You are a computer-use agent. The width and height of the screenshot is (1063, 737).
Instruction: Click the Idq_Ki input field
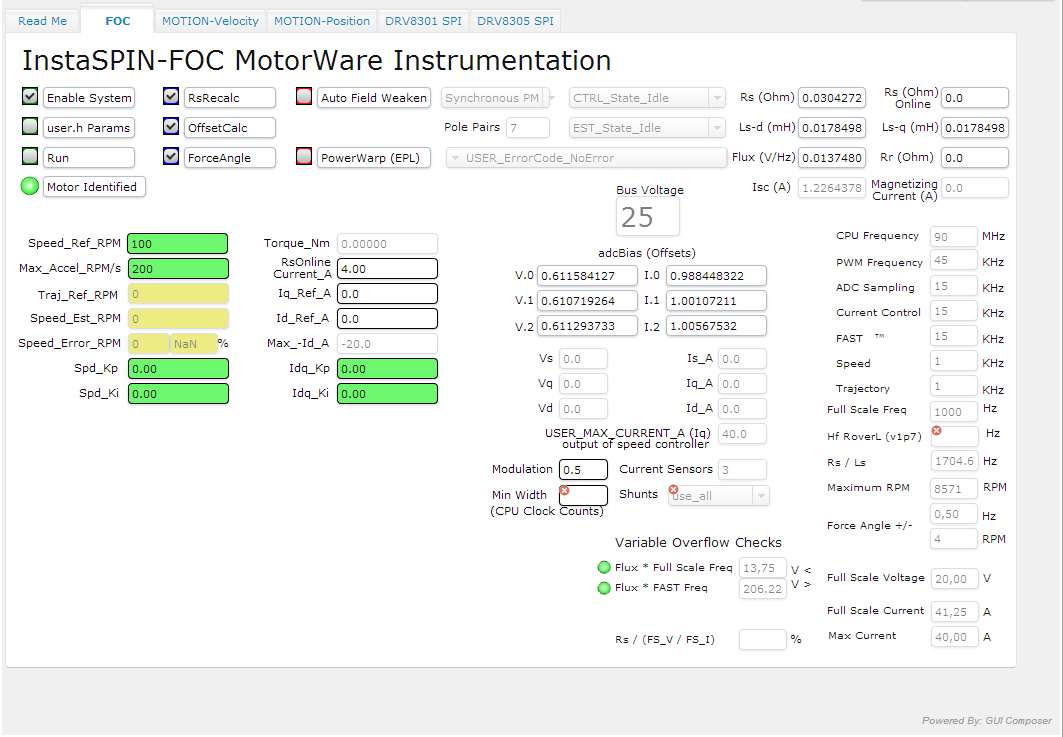[x=386, y=393]
